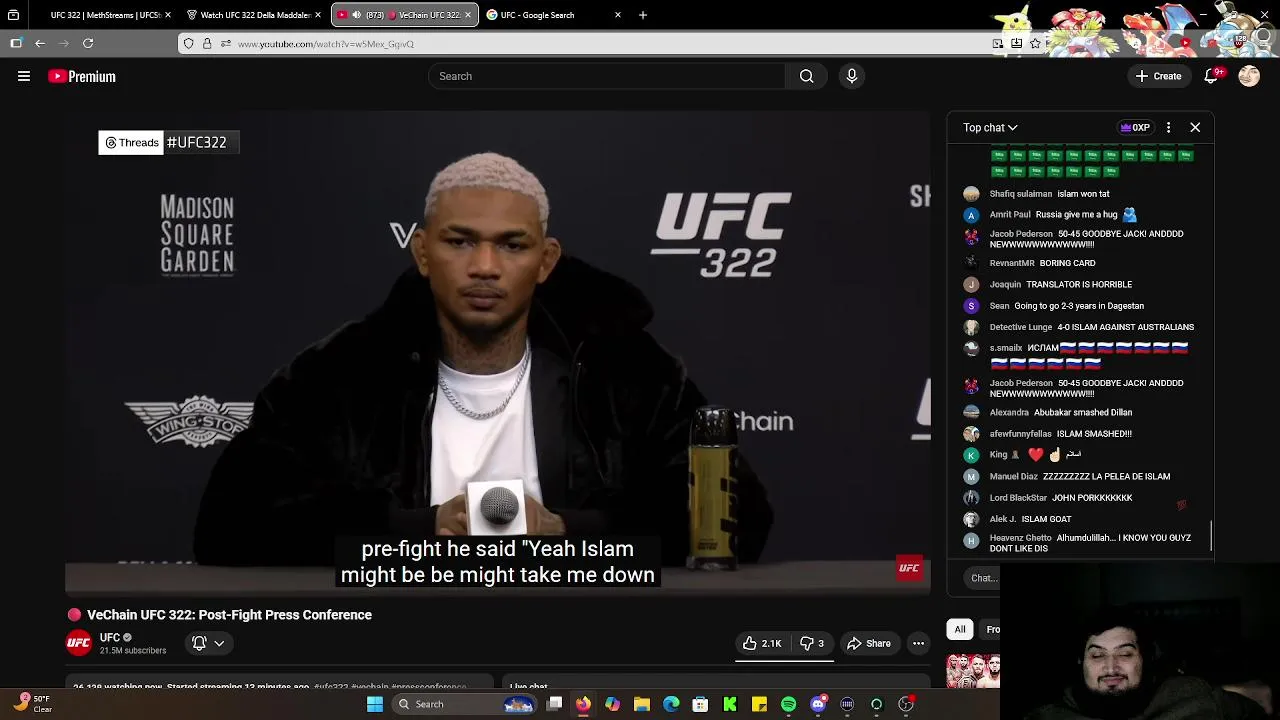Open Sticky Notes from taskbar
The height and width of the screenshot is (720, 1280).
[x=759, y=704]
